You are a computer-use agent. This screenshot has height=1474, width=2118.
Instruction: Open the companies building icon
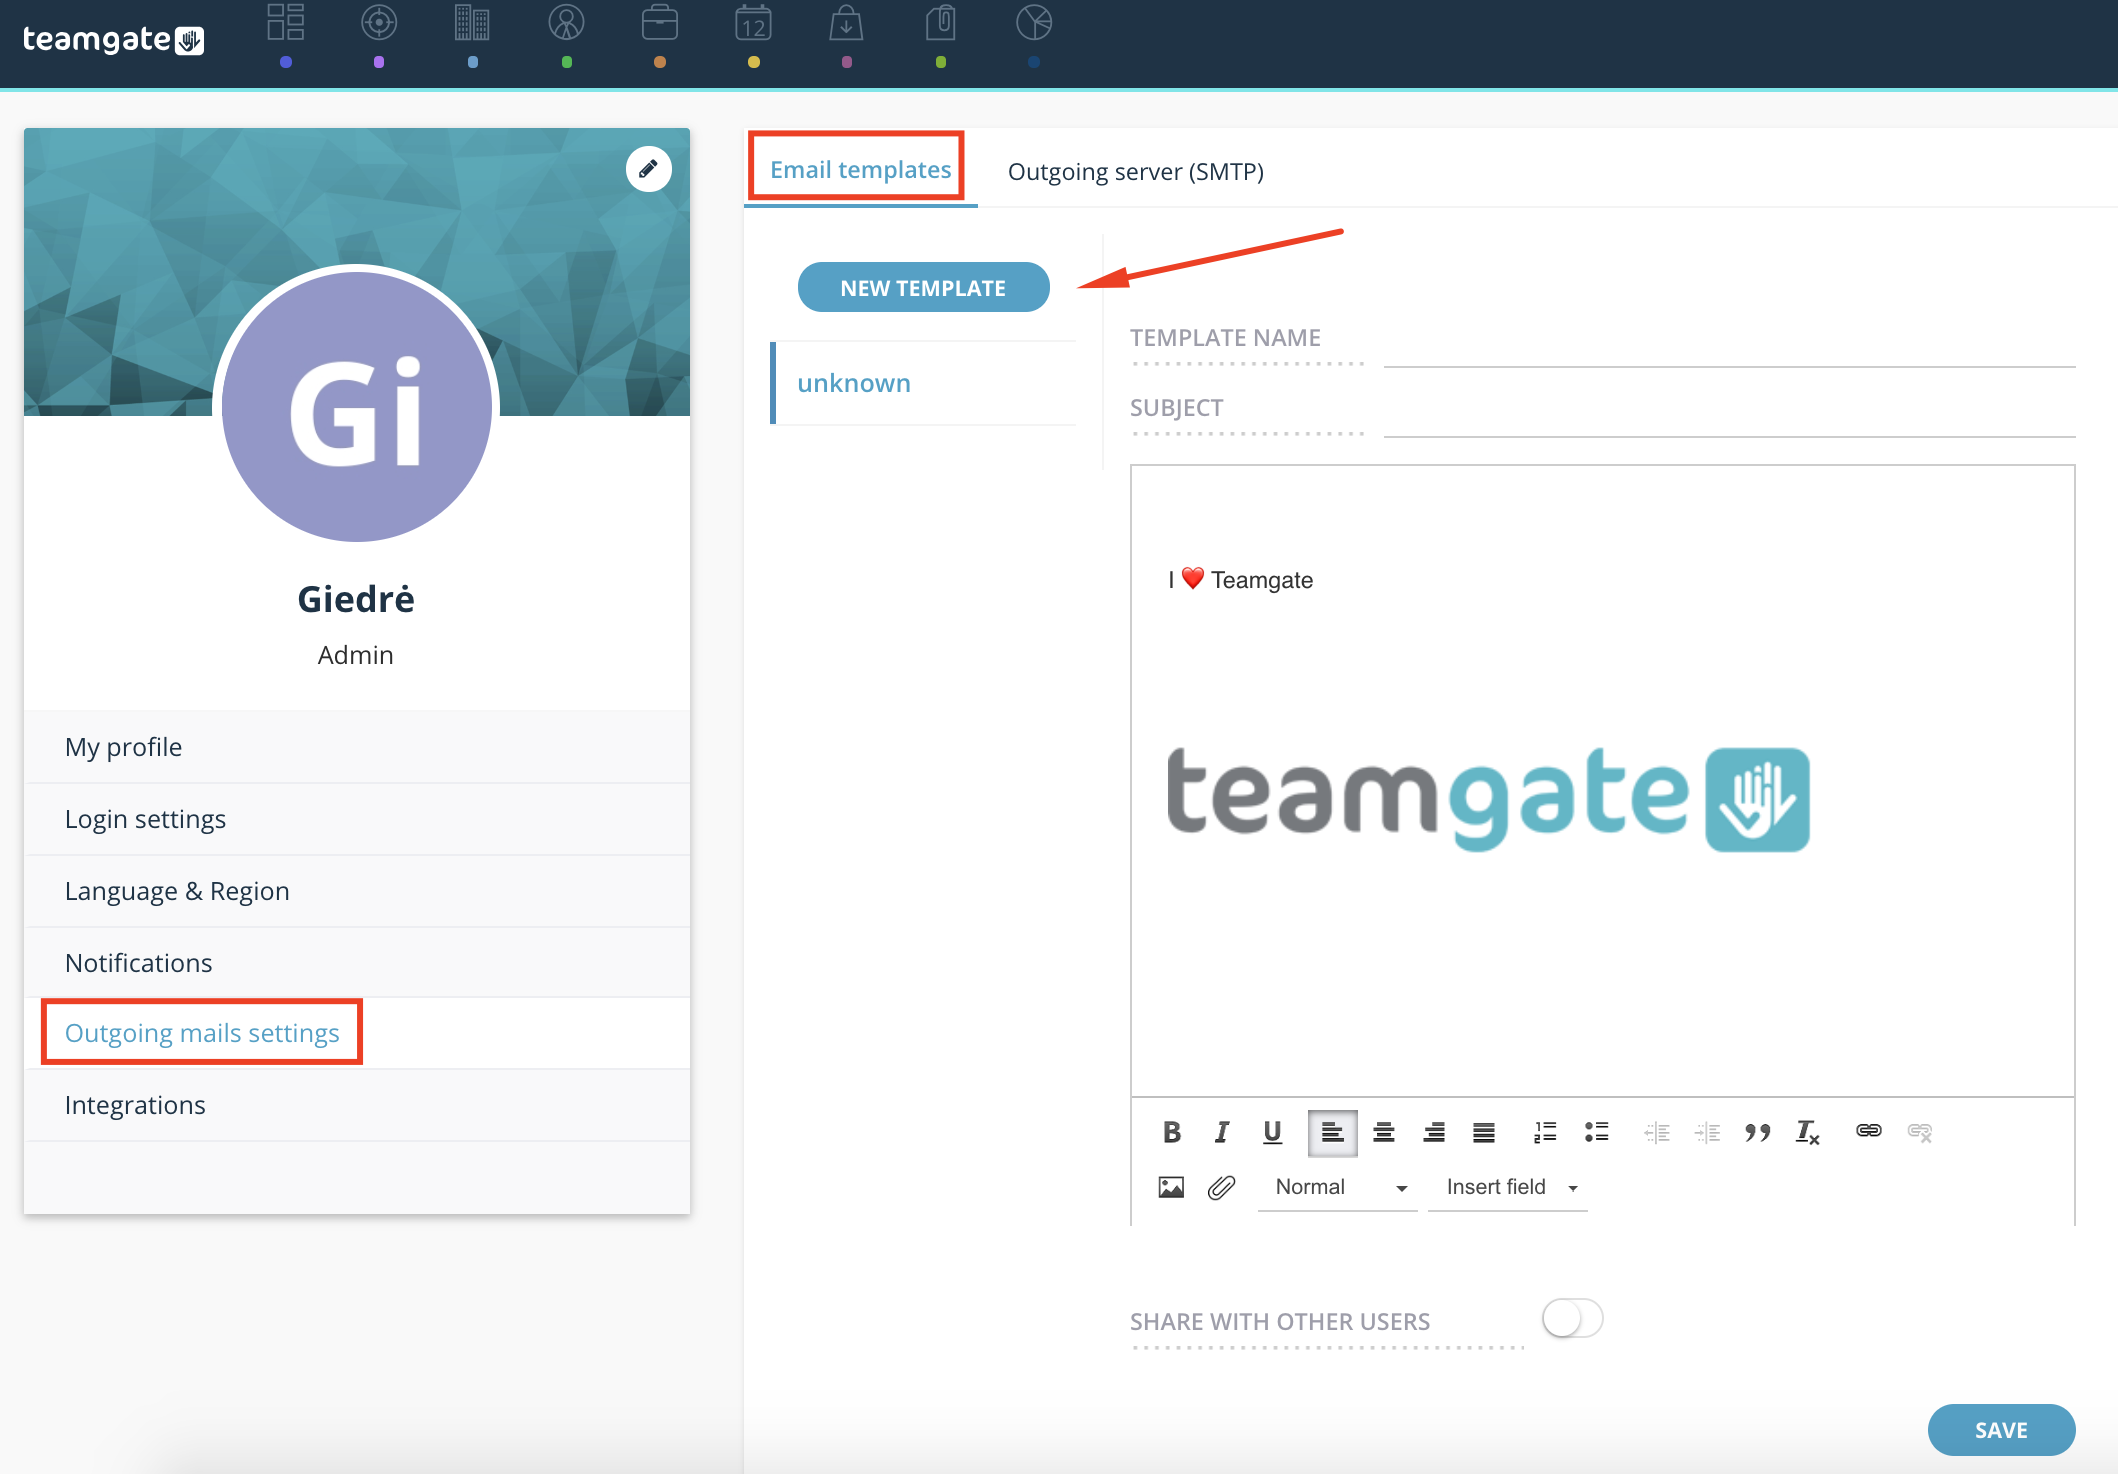(x=472, y=23)
